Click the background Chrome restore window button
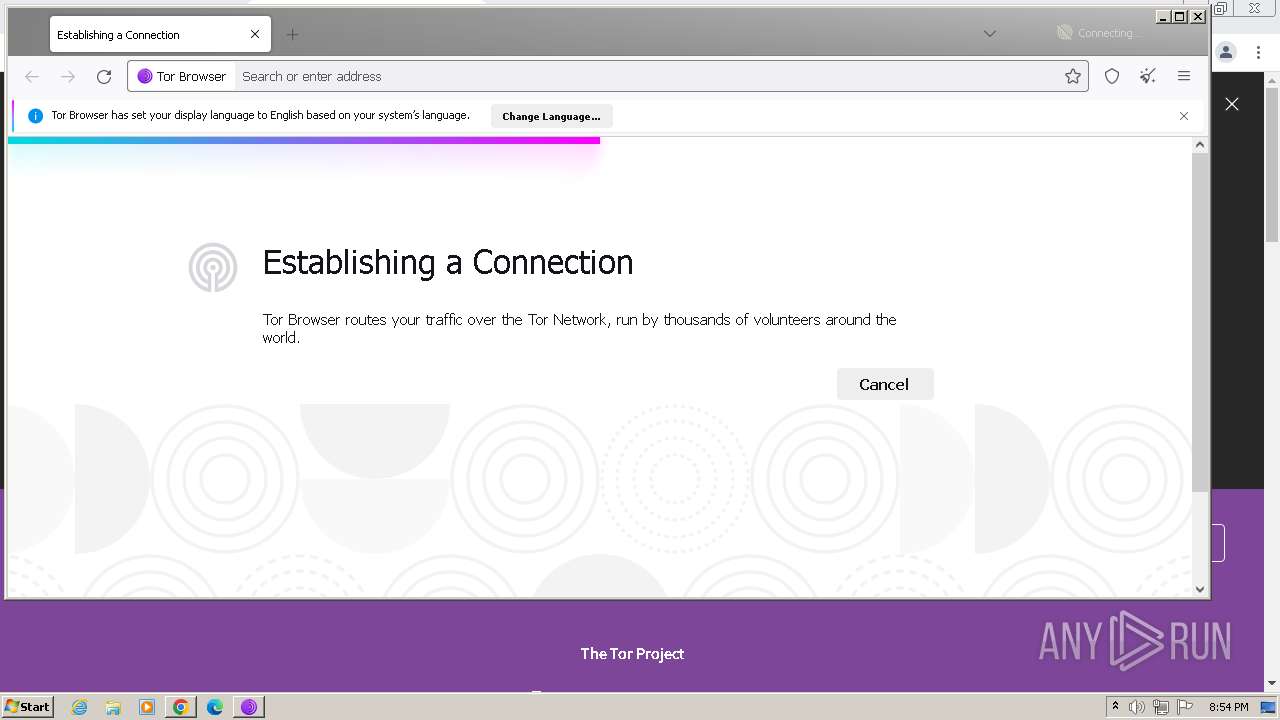This screenshot has height=720, width=1280. pyautogui.click(x=1221, y=8)
